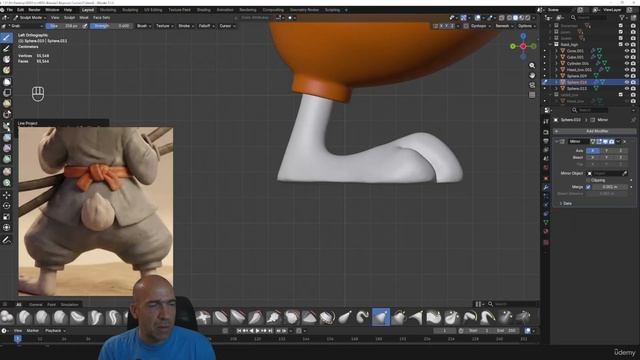Open the Face Sets menu
The height and width of the screenshot is (360, 640).
pos(102,18)
